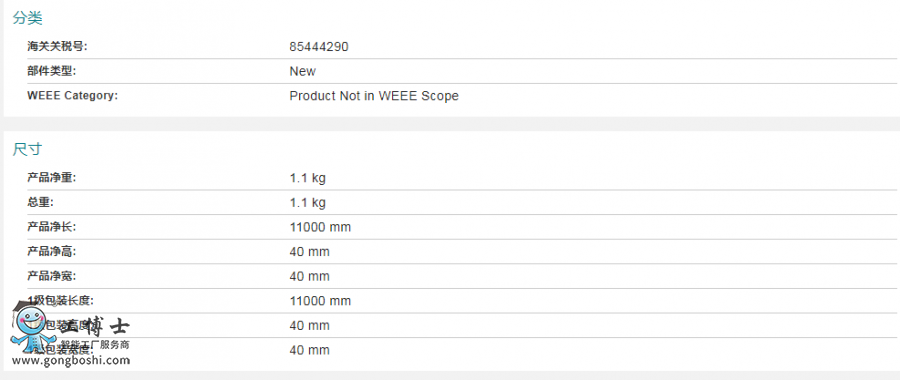Image resolution: width=900 pixels, height=380 pixels.
Task: Select the 产品净高 value 40 mm
Action: (x=309, y=252)
